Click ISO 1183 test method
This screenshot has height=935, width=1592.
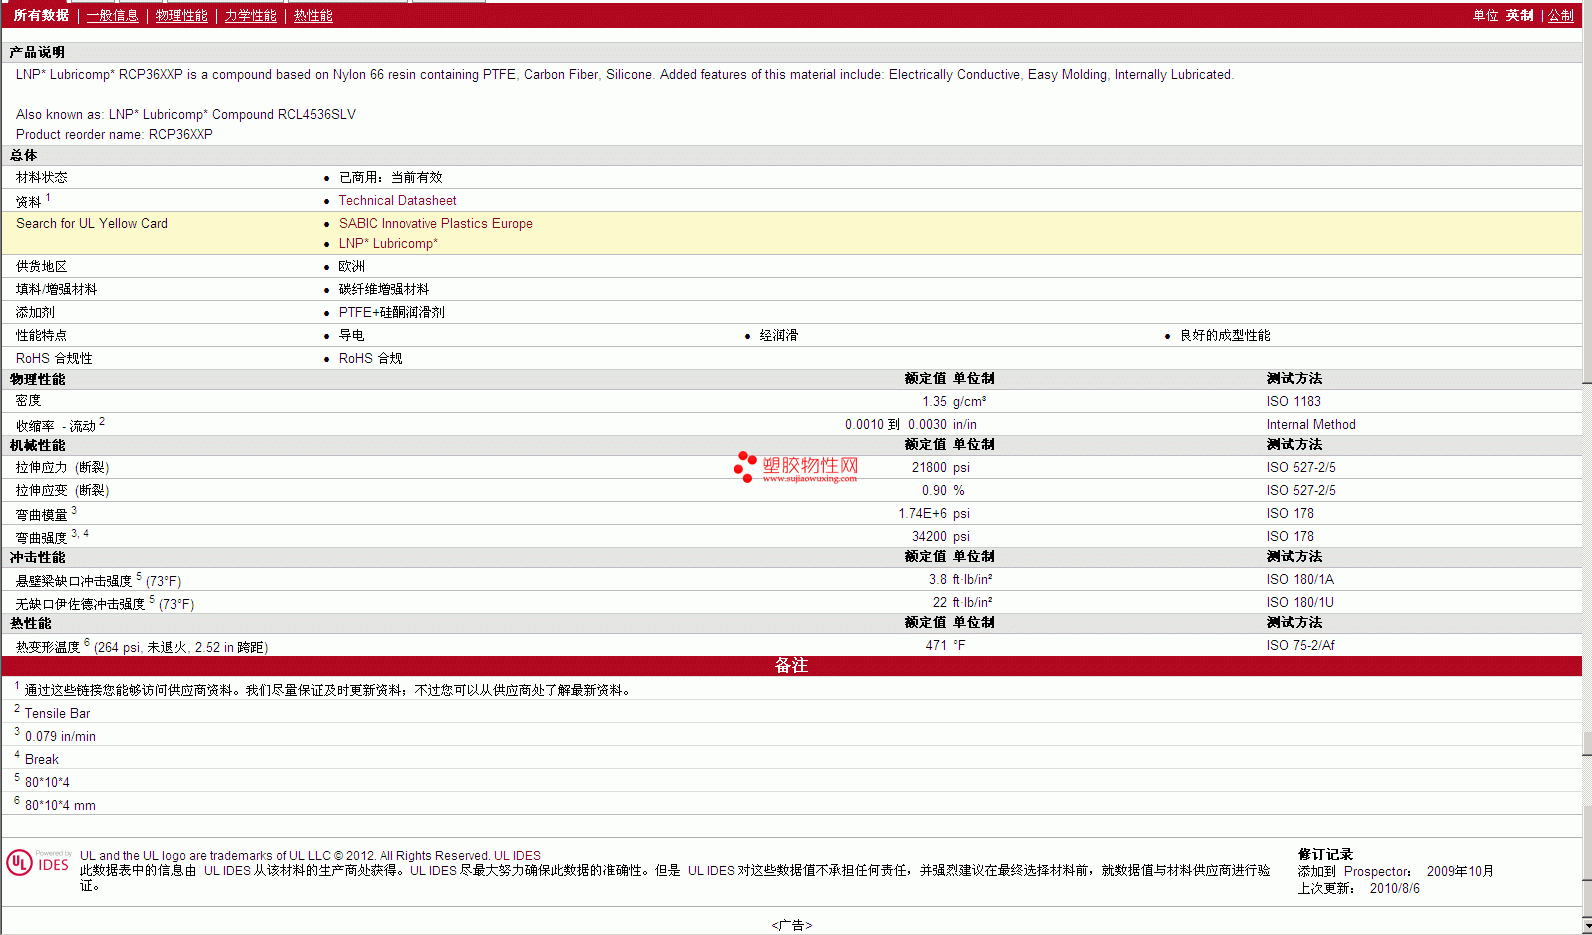[x=1293, y=402]
